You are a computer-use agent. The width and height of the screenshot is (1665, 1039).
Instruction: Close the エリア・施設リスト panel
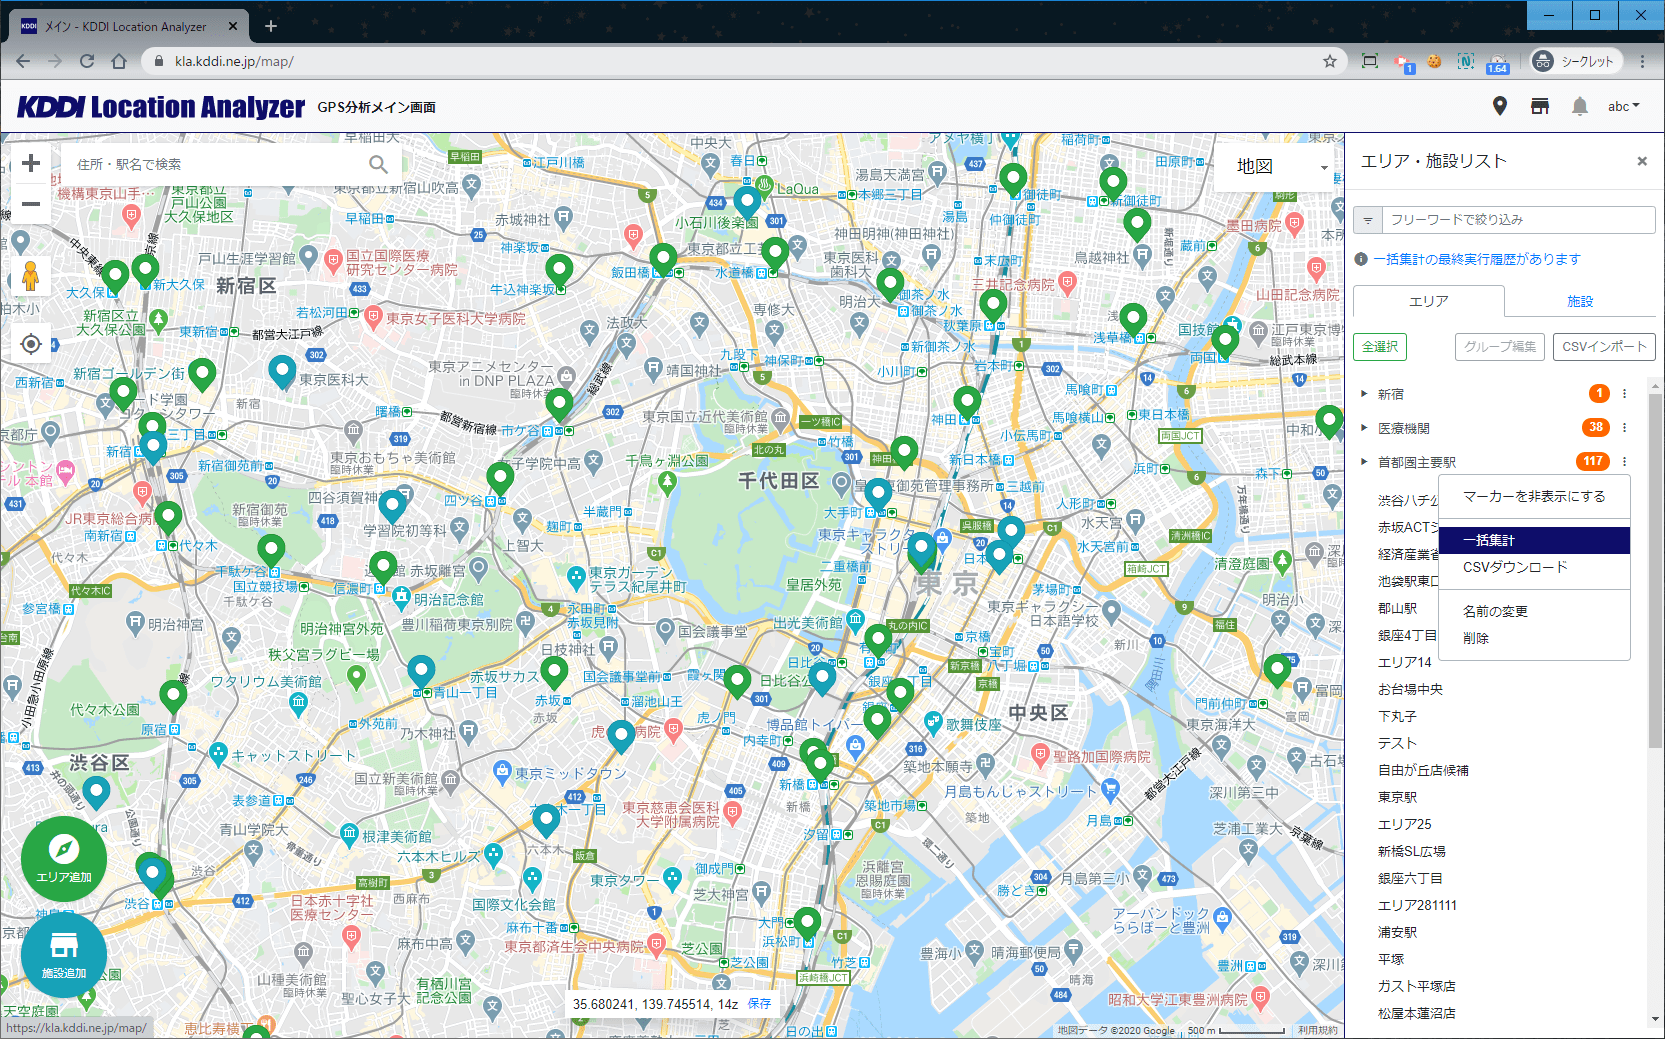pos(1641,161)
